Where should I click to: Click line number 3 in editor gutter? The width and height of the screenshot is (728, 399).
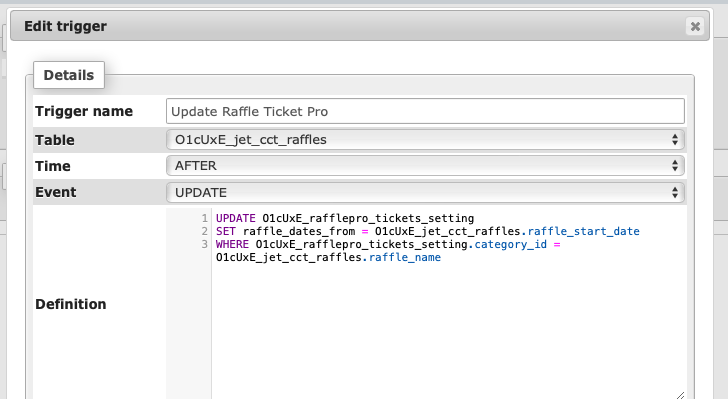[204, 244]
